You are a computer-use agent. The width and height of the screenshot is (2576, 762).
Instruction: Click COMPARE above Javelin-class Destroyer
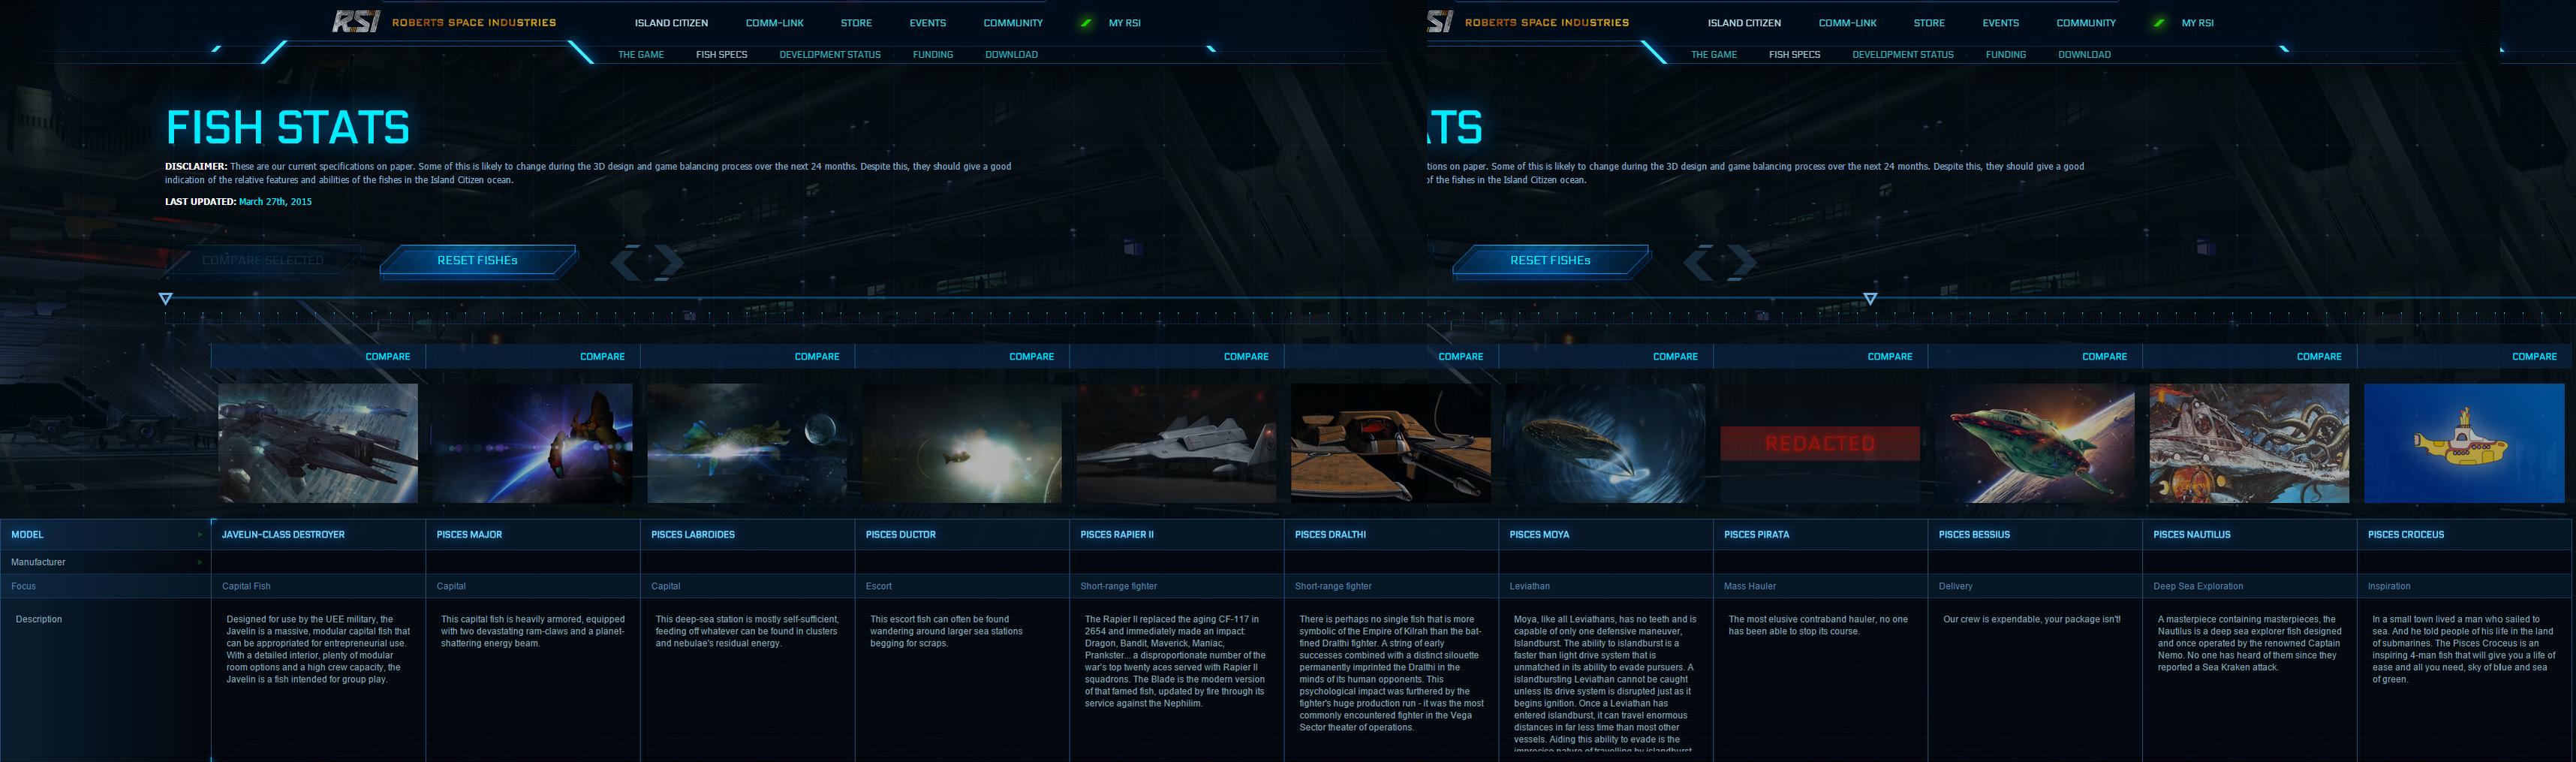(388, 356)
